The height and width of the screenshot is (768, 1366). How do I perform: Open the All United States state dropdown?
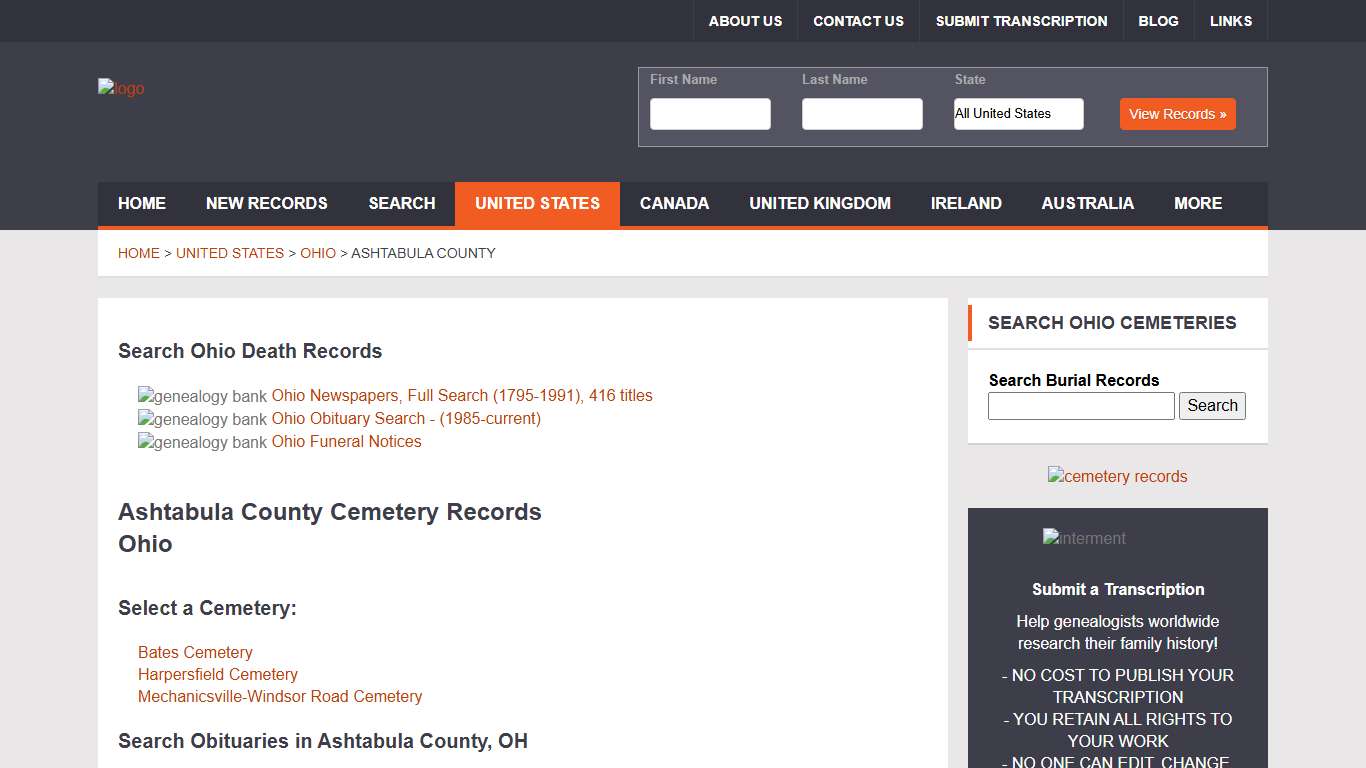[x=1018, y=114]
